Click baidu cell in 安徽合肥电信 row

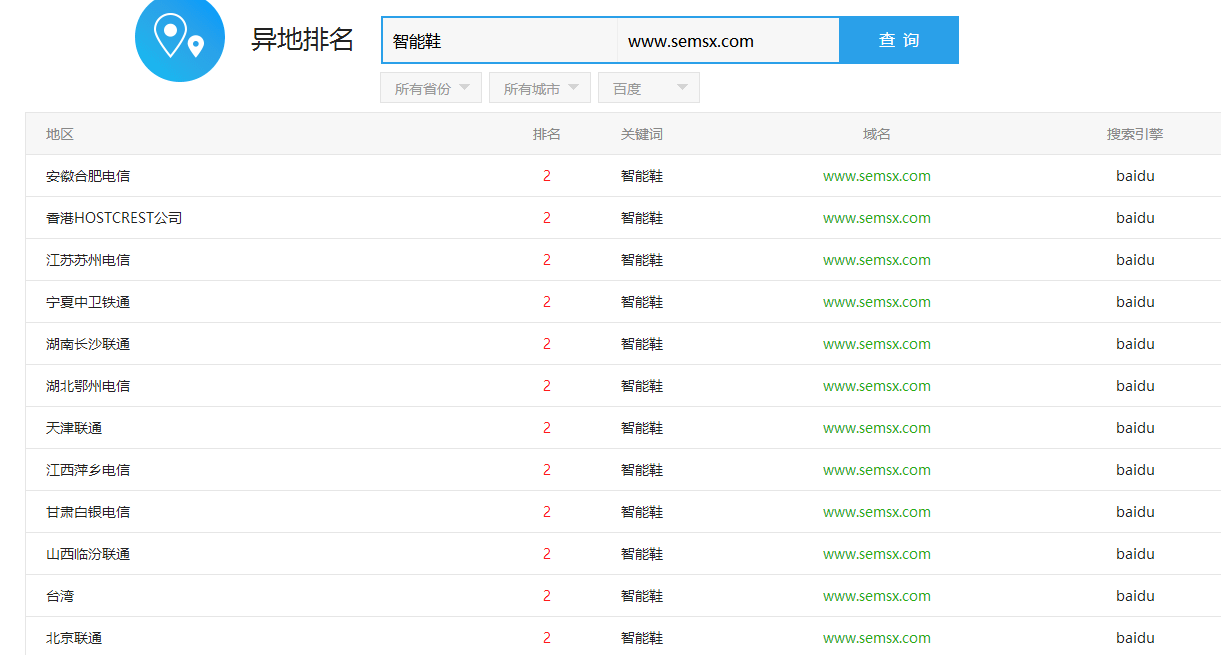[1135, 176]
